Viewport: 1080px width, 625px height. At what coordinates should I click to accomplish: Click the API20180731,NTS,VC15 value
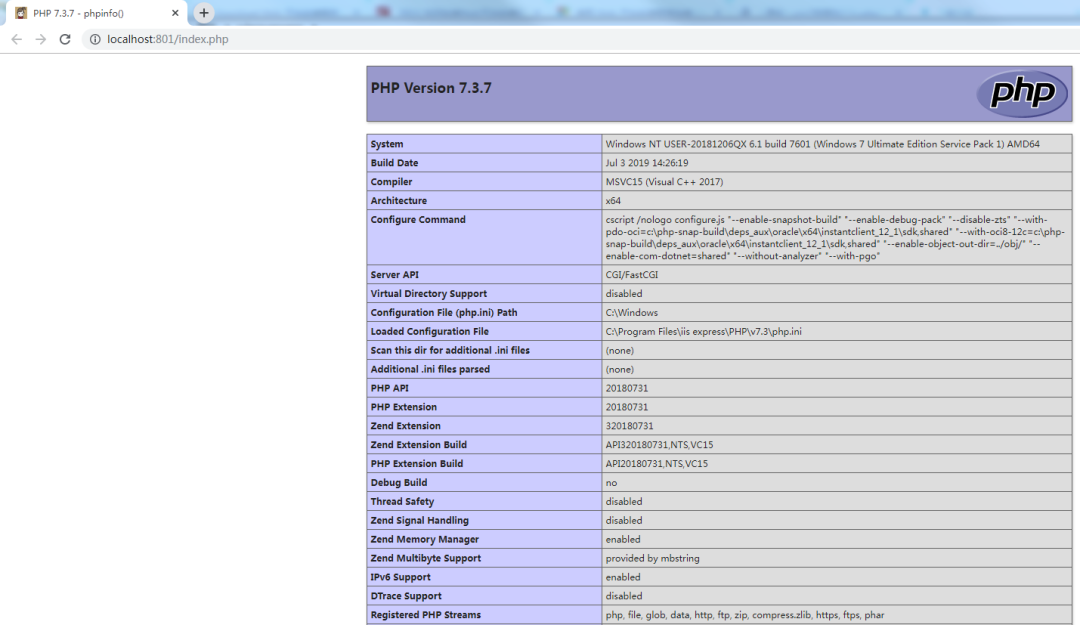(x=656, y=464)
